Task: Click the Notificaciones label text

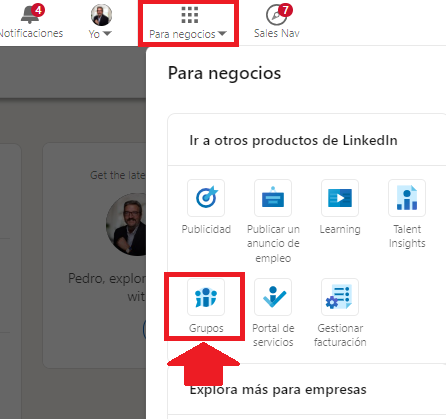Action: coord(31,33)
